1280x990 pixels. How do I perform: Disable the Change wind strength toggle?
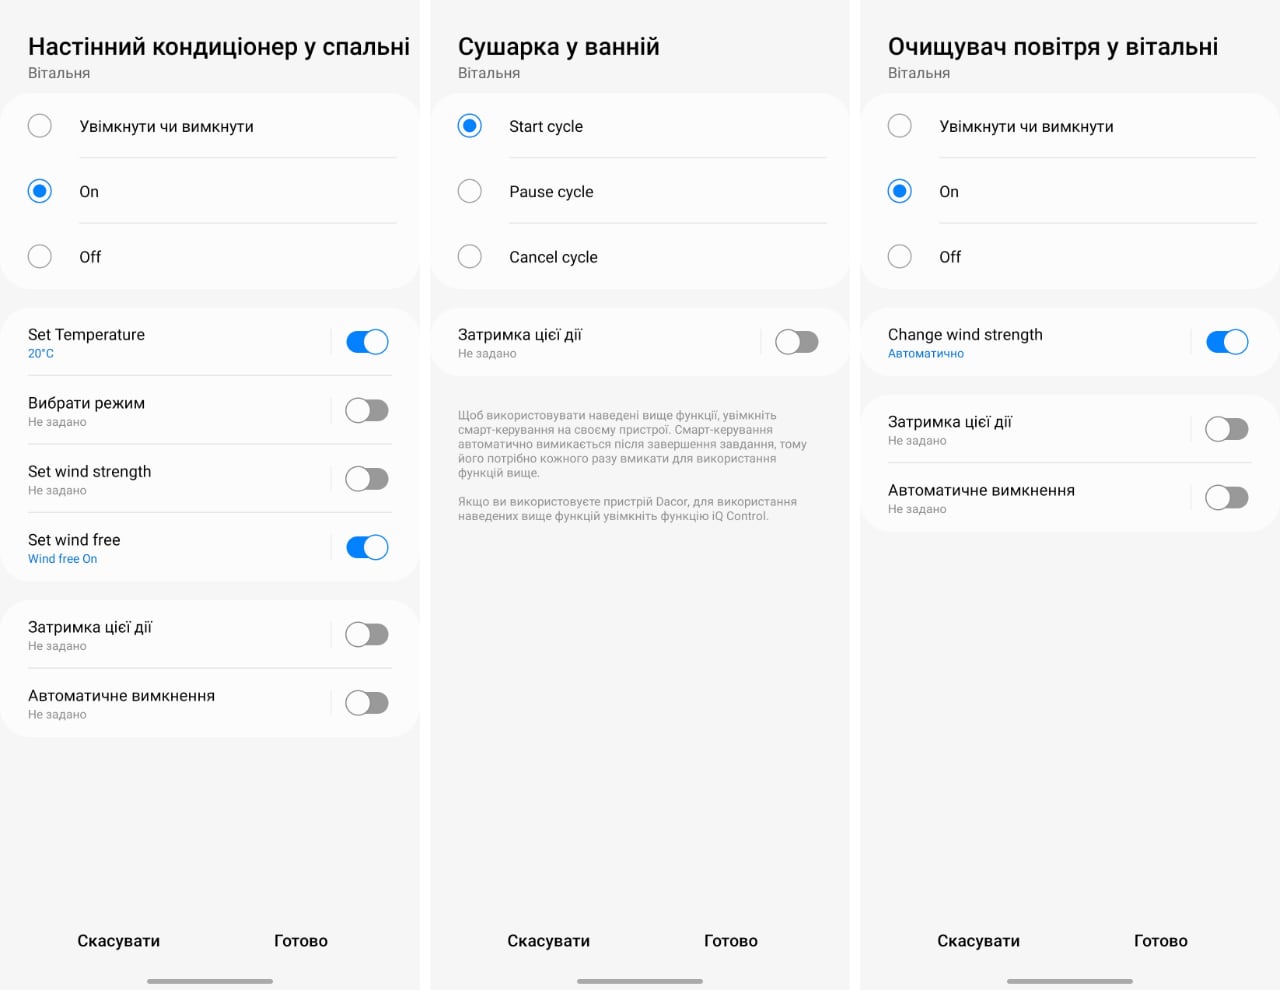pos(1227,342)
